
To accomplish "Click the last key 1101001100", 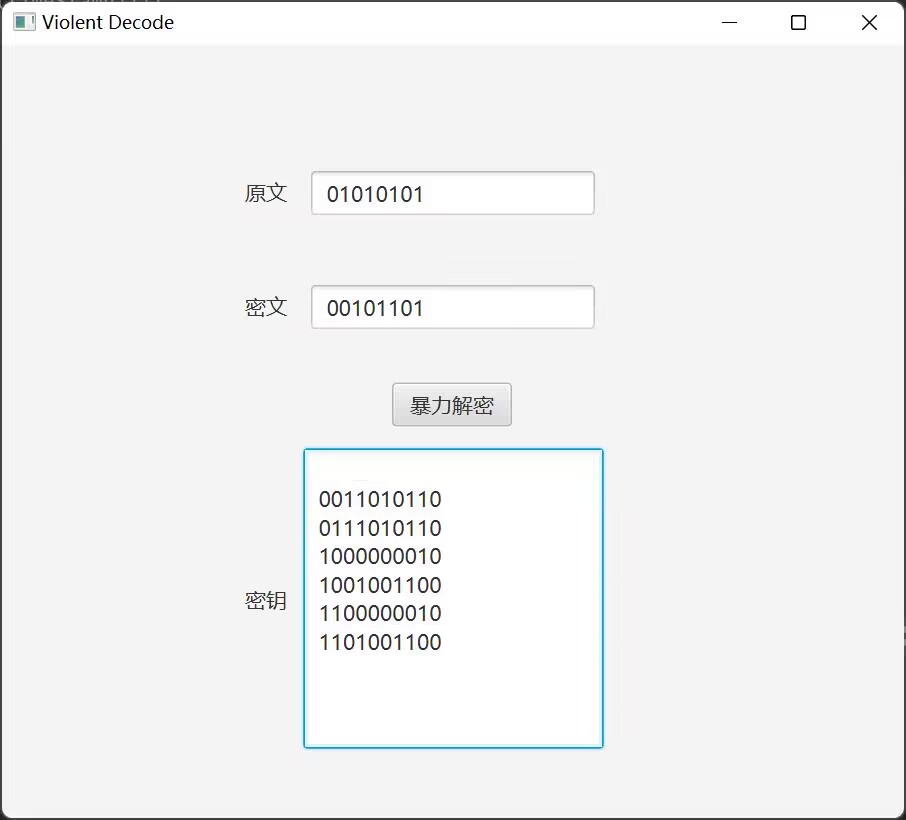I will (380, 642).
